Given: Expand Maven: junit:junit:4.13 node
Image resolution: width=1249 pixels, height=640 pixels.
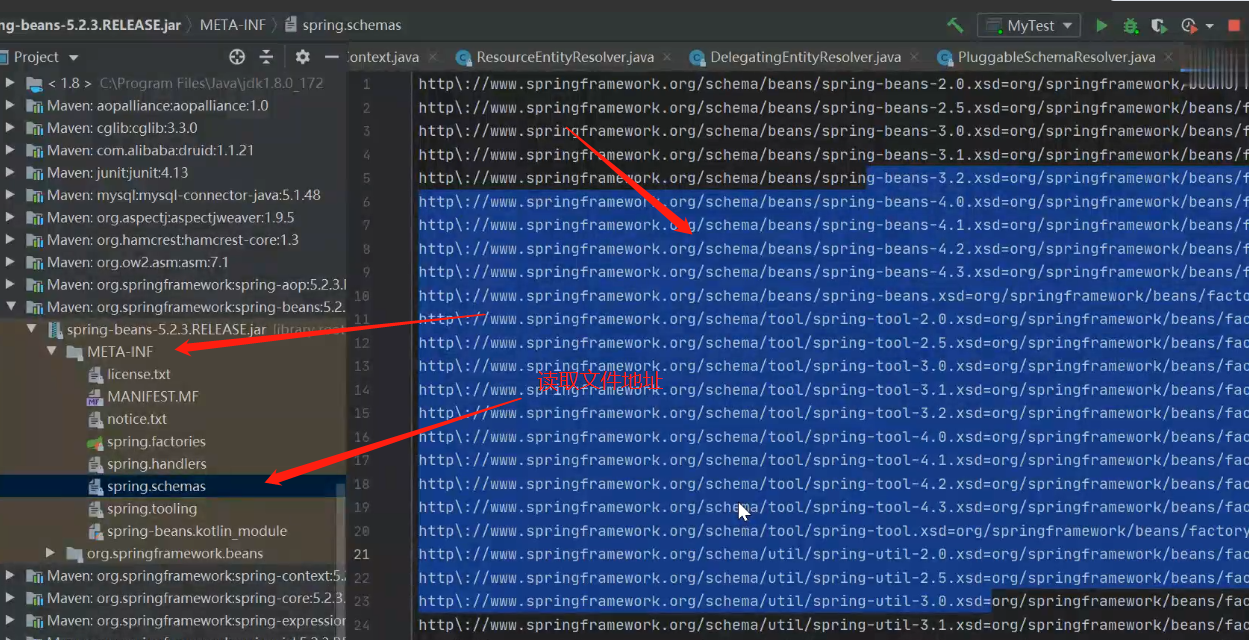Looking at the screenshot, I should [x=10, y=172].
